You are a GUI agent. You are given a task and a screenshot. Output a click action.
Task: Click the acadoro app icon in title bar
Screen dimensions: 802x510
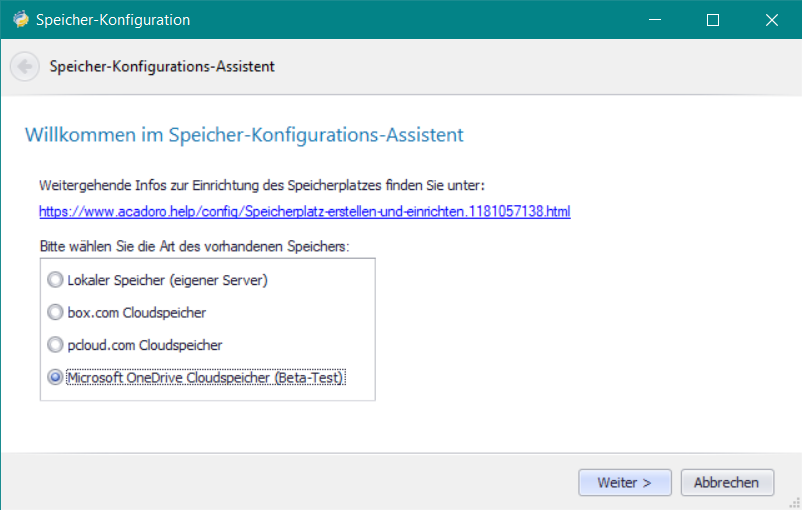click(x=21, y=19)
